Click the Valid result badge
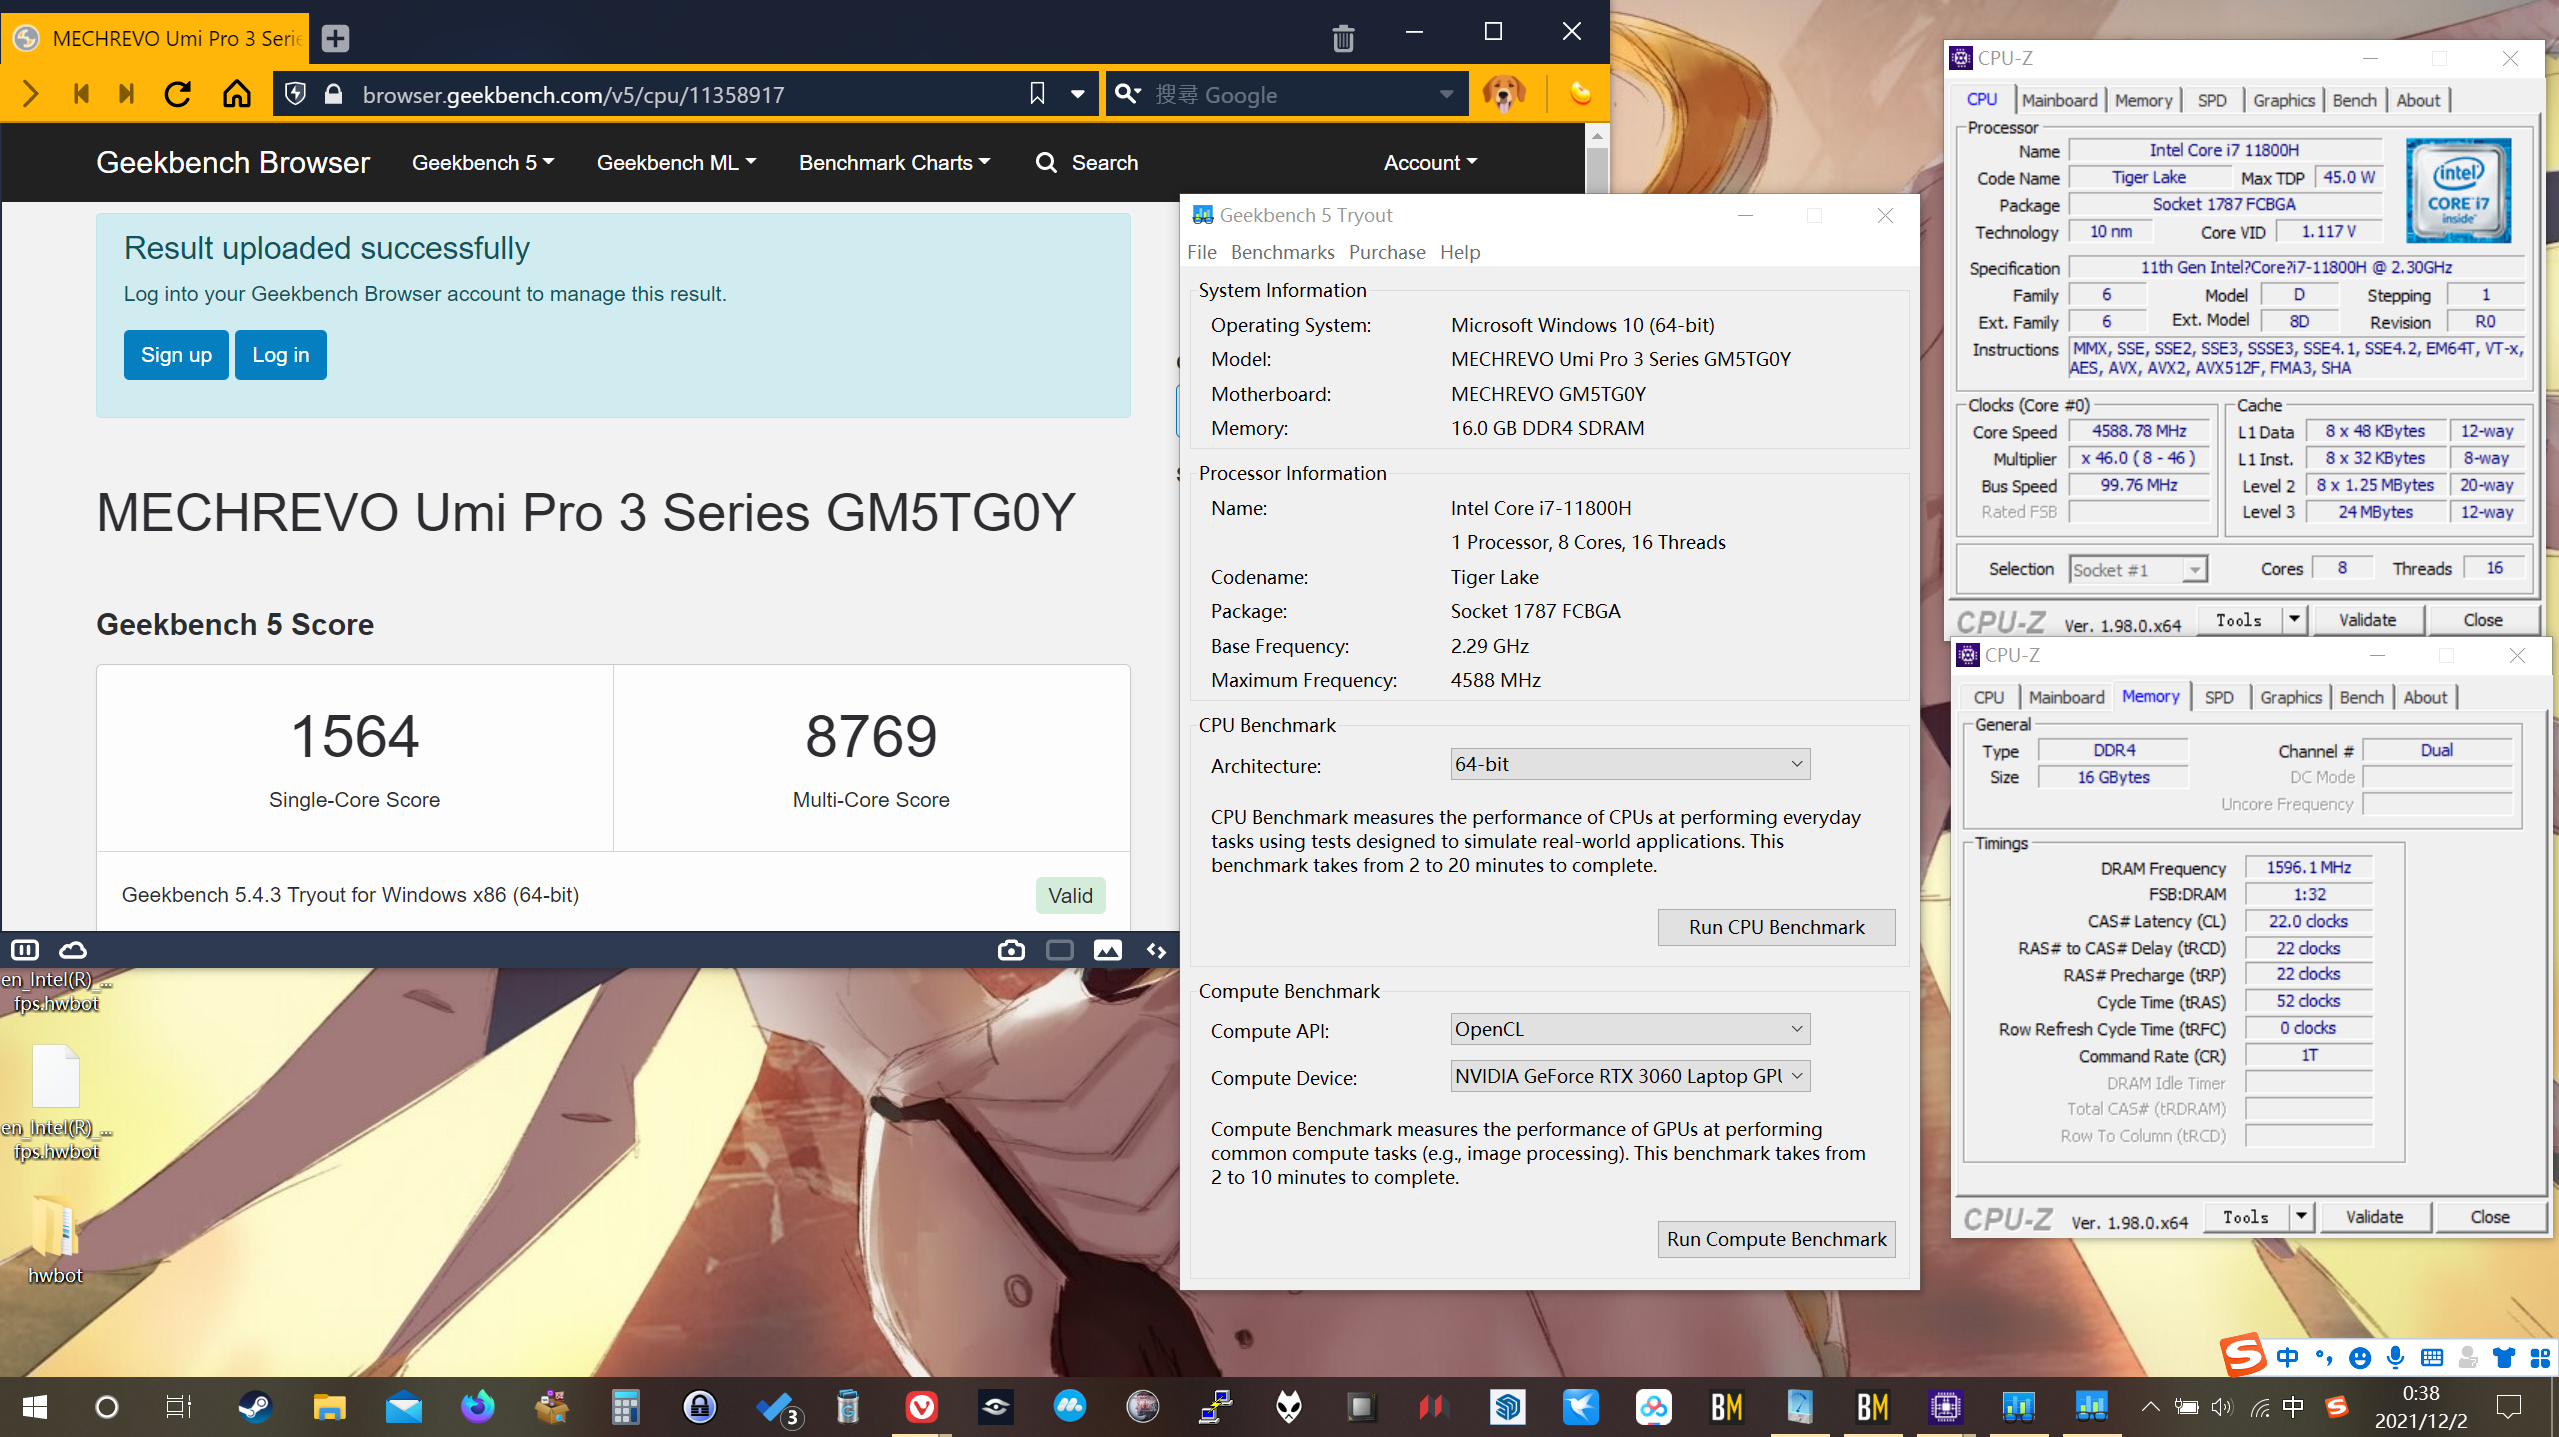Viewport: 2559px width, 1437px height. click(1070, 895)
